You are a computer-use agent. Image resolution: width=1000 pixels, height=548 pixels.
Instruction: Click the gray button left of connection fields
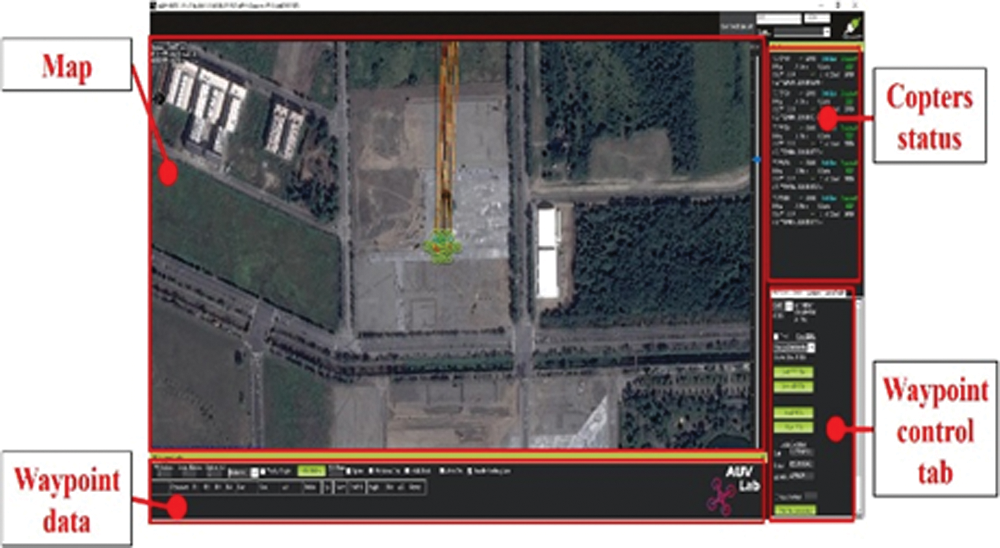736,24
